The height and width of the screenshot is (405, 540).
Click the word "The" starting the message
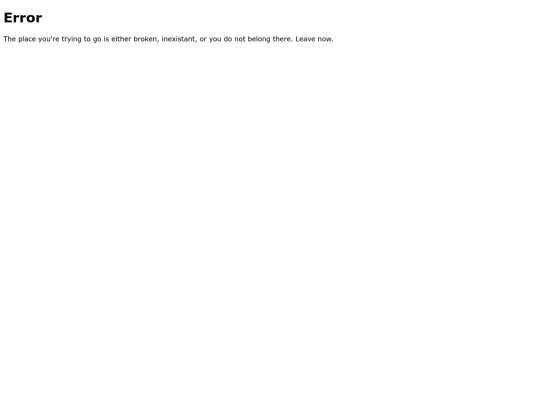[x=10, y=39]
